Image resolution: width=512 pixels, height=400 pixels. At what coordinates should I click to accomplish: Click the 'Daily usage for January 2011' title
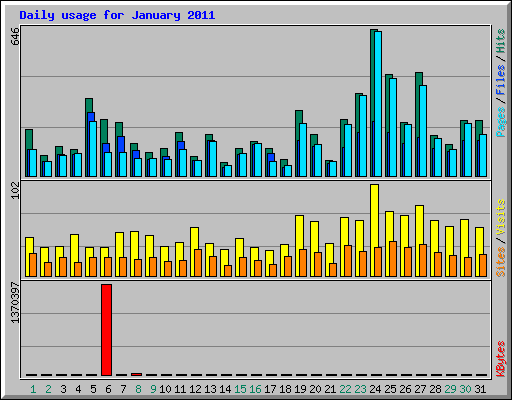coord(117,15)
